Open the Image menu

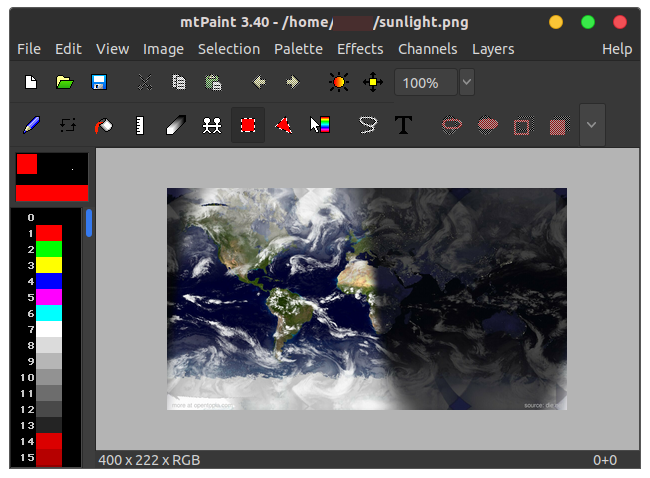click(163, 49)
